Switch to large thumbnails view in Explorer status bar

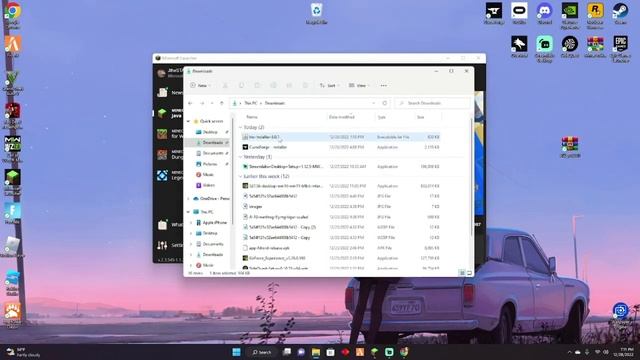469,273
